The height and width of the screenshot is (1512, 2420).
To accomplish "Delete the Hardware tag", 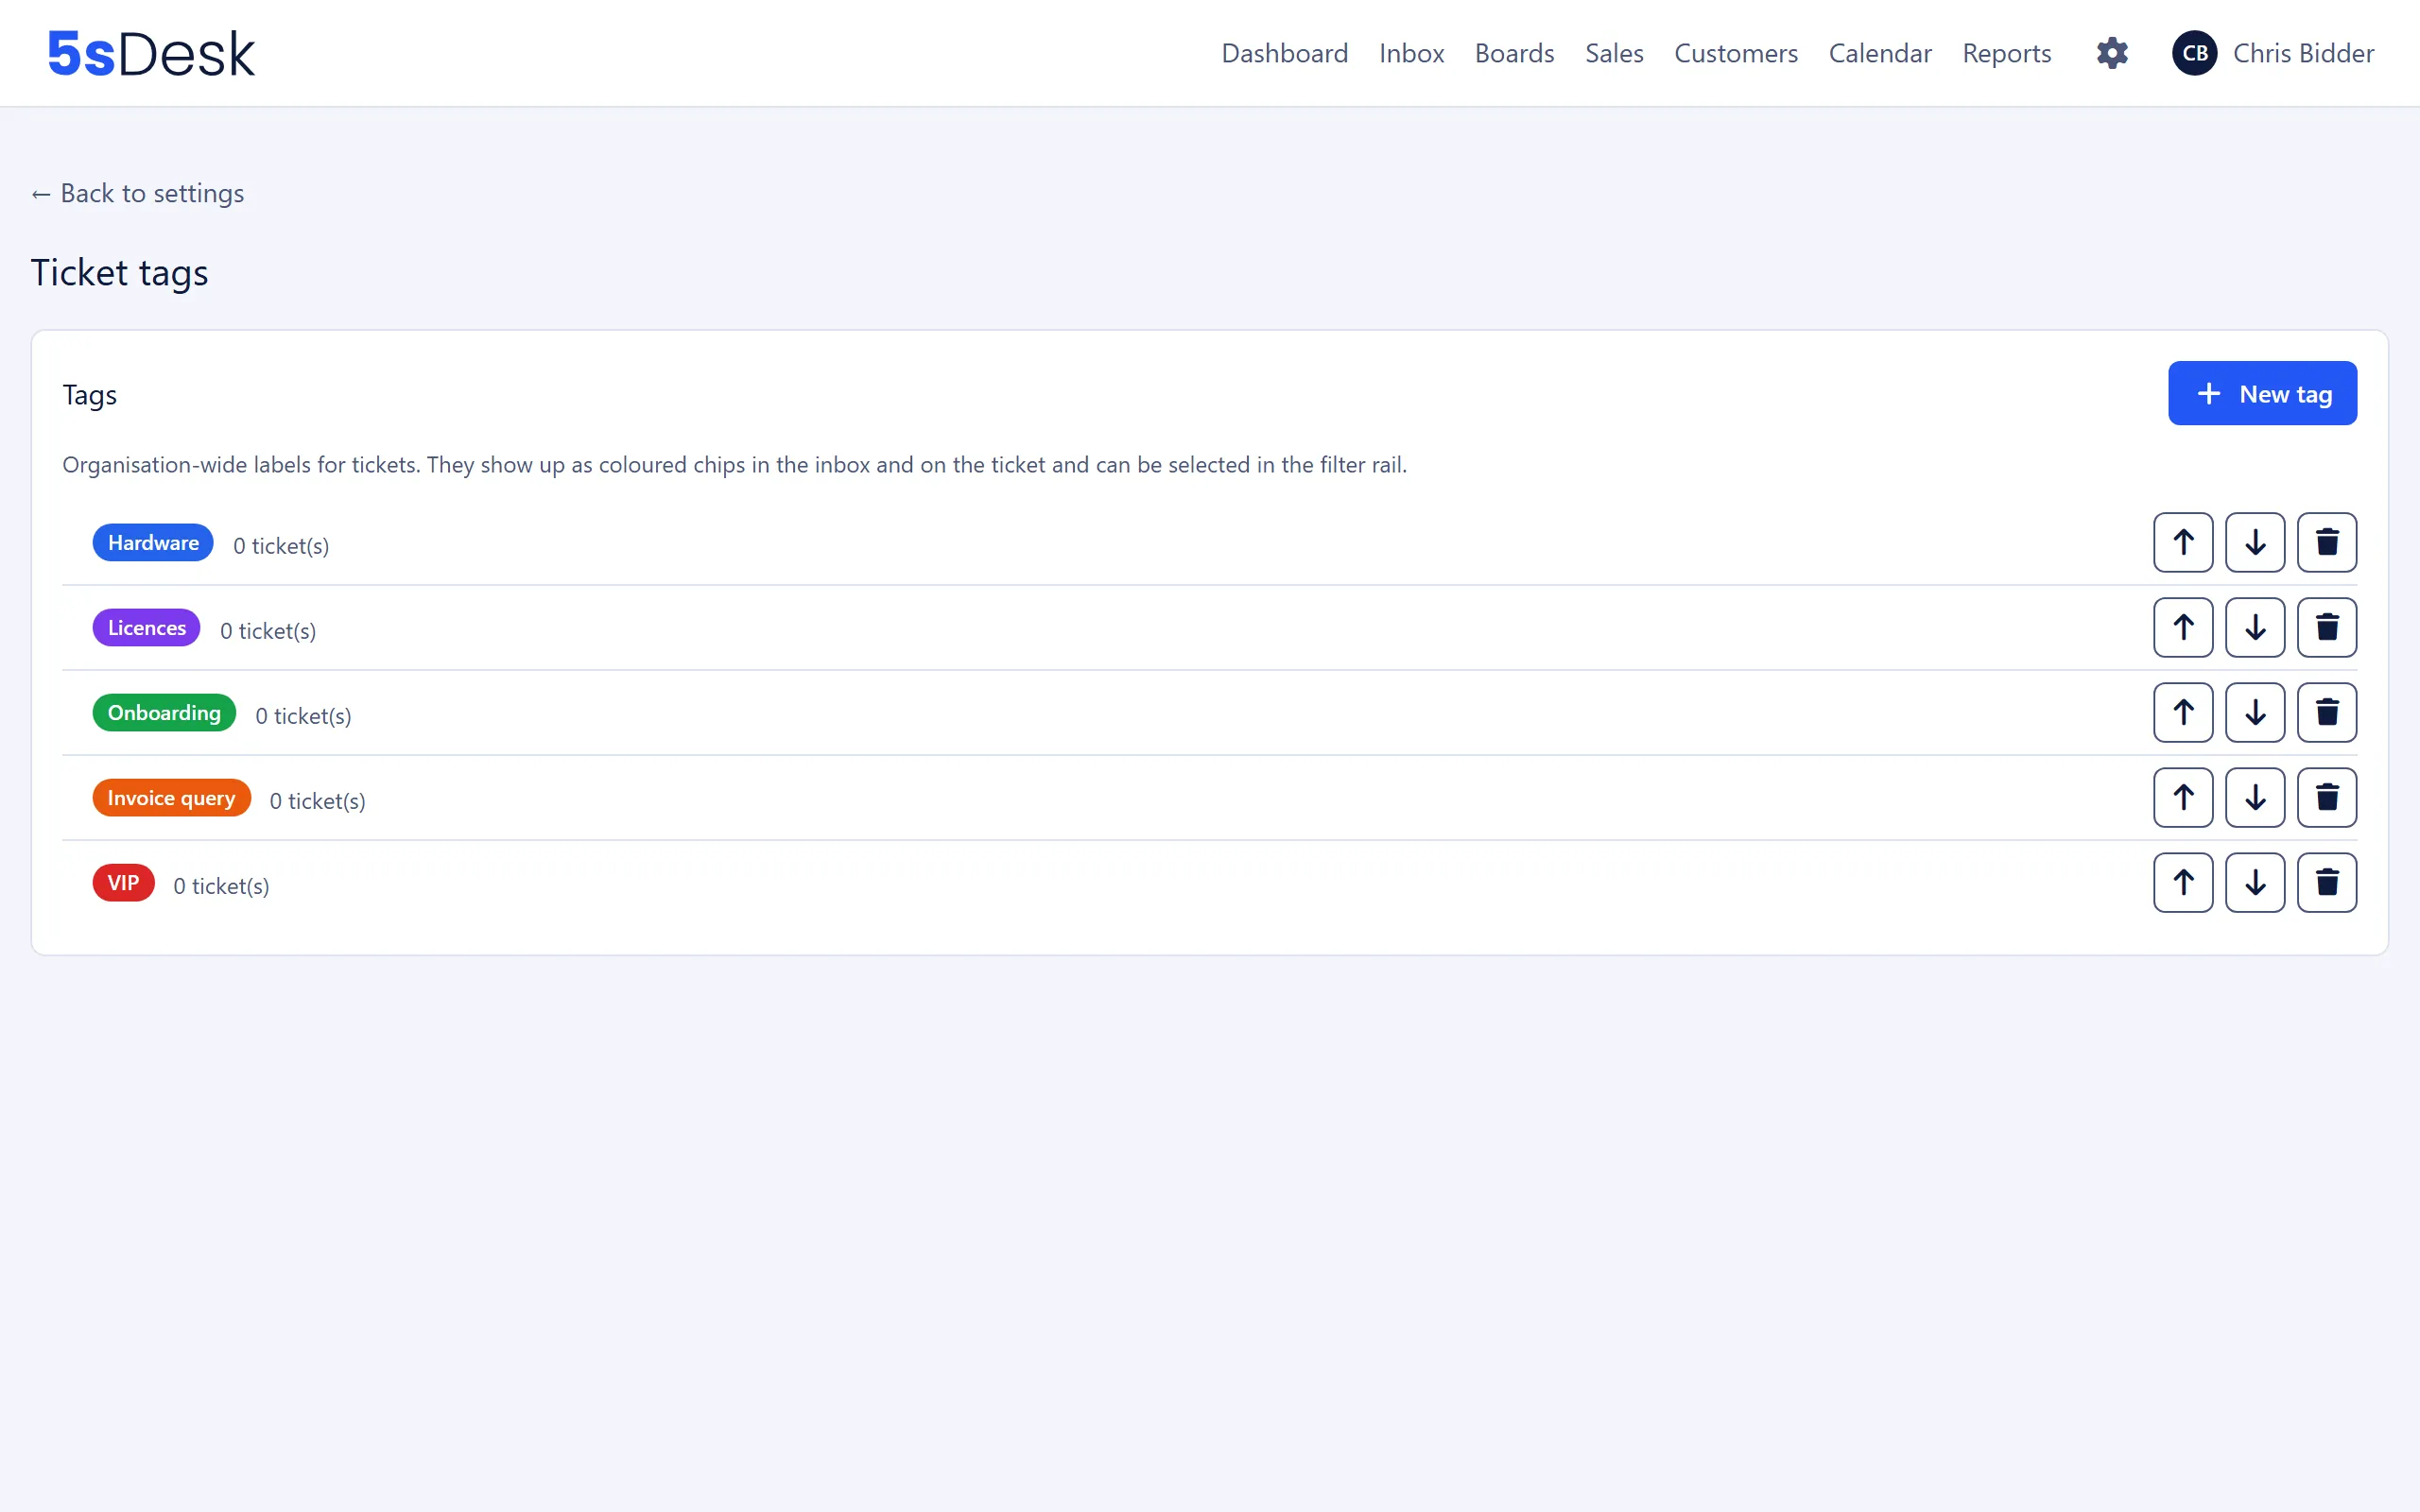I will click(2327, 542).
